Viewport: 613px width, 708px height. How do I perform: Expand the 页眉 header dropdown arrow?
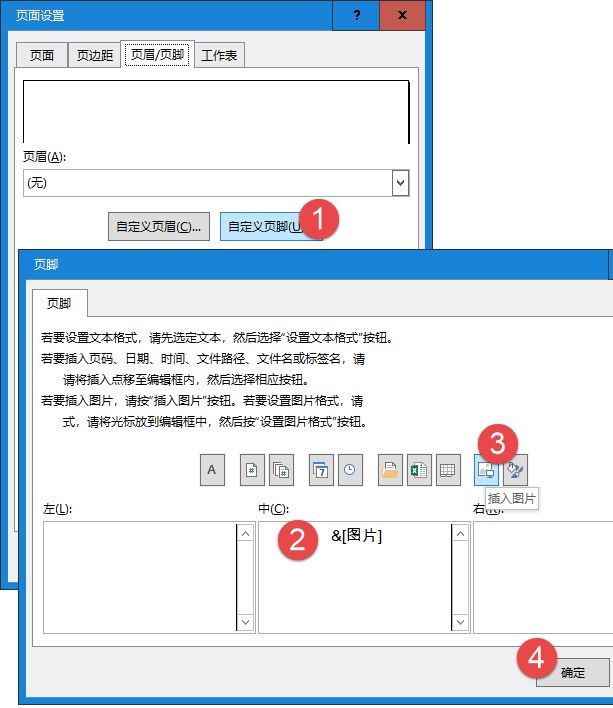coord(400,183)
